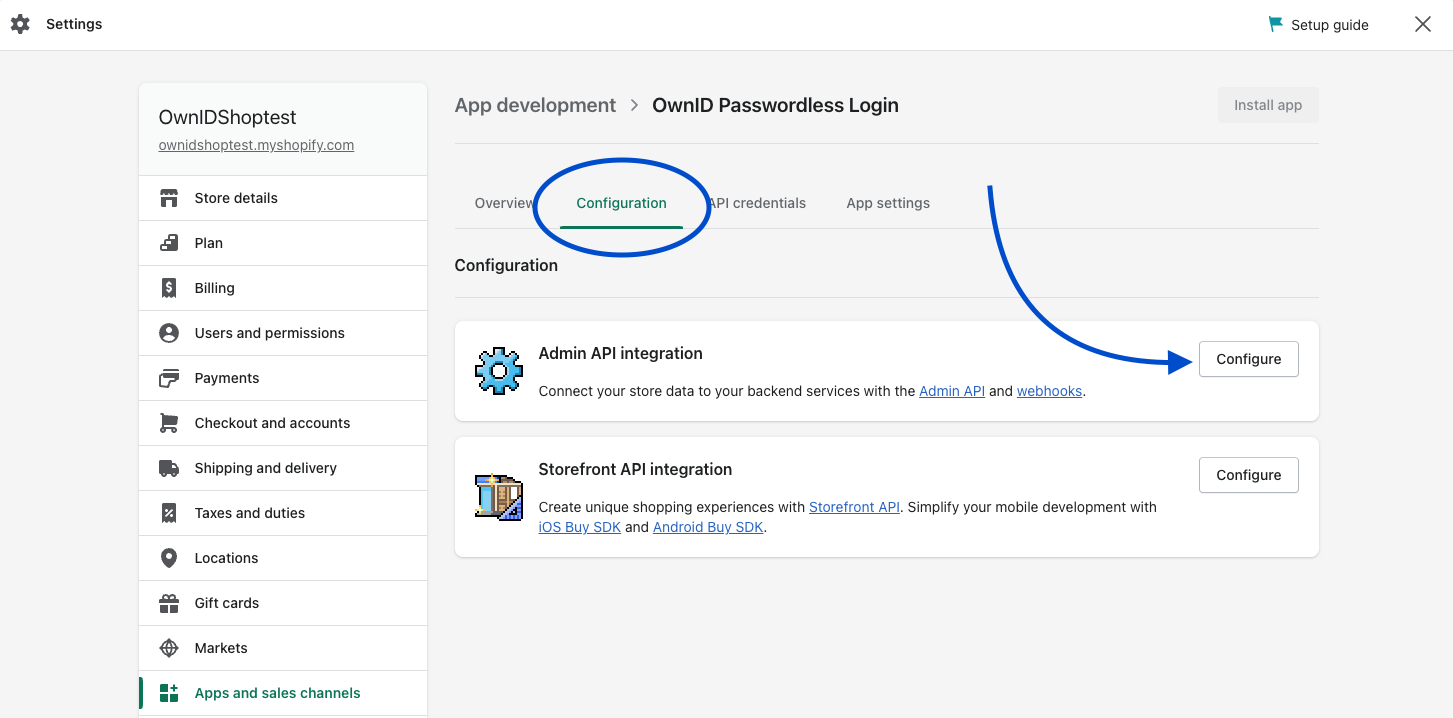1453x718 pixels.
Task: Click the webhooks link
Action: click(x=1049, y=391)
